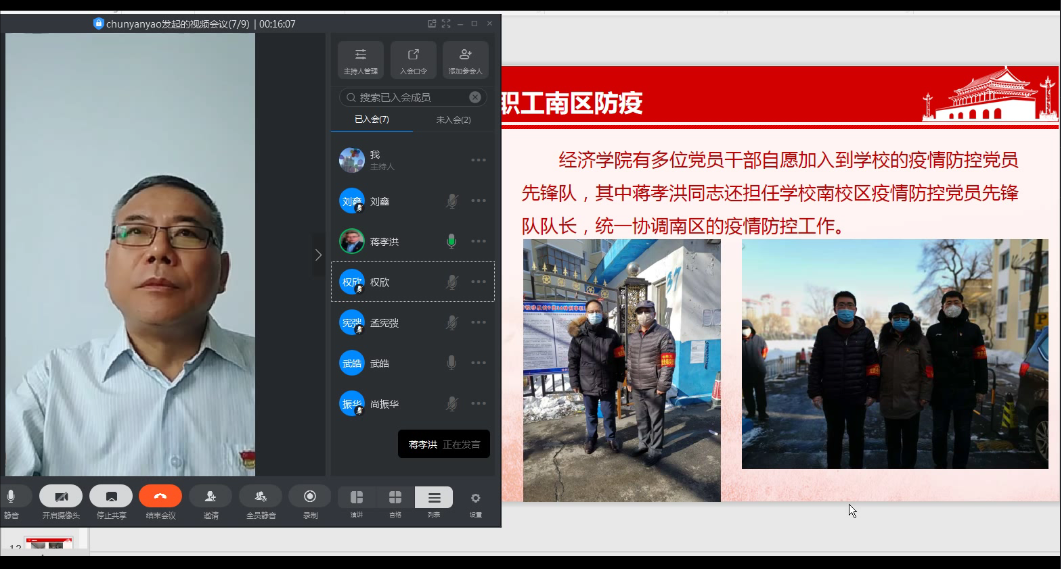Viewport: 1061px width, 569px height.
Task: Open more options menu for 权欣
Action: coord(478,282)
